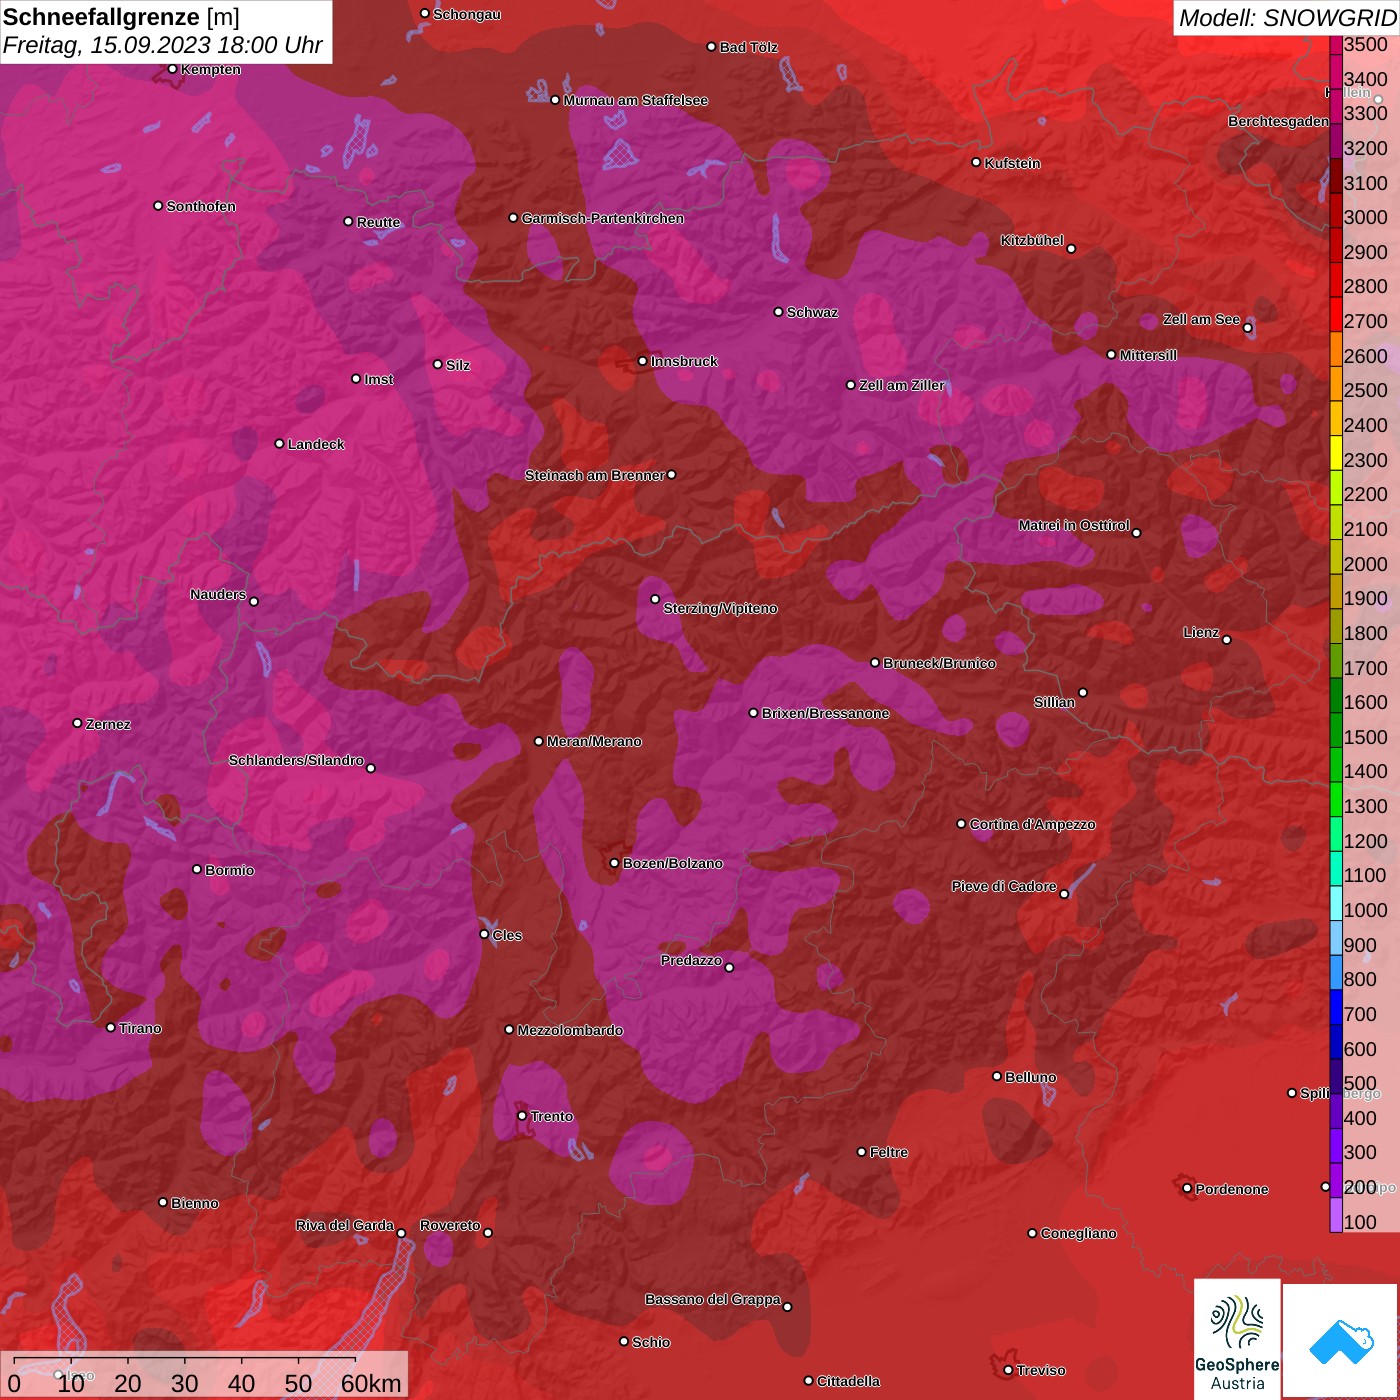1400x1400 pixels.
Task: Click the Sillian label
Action: tap(1054, 702)
